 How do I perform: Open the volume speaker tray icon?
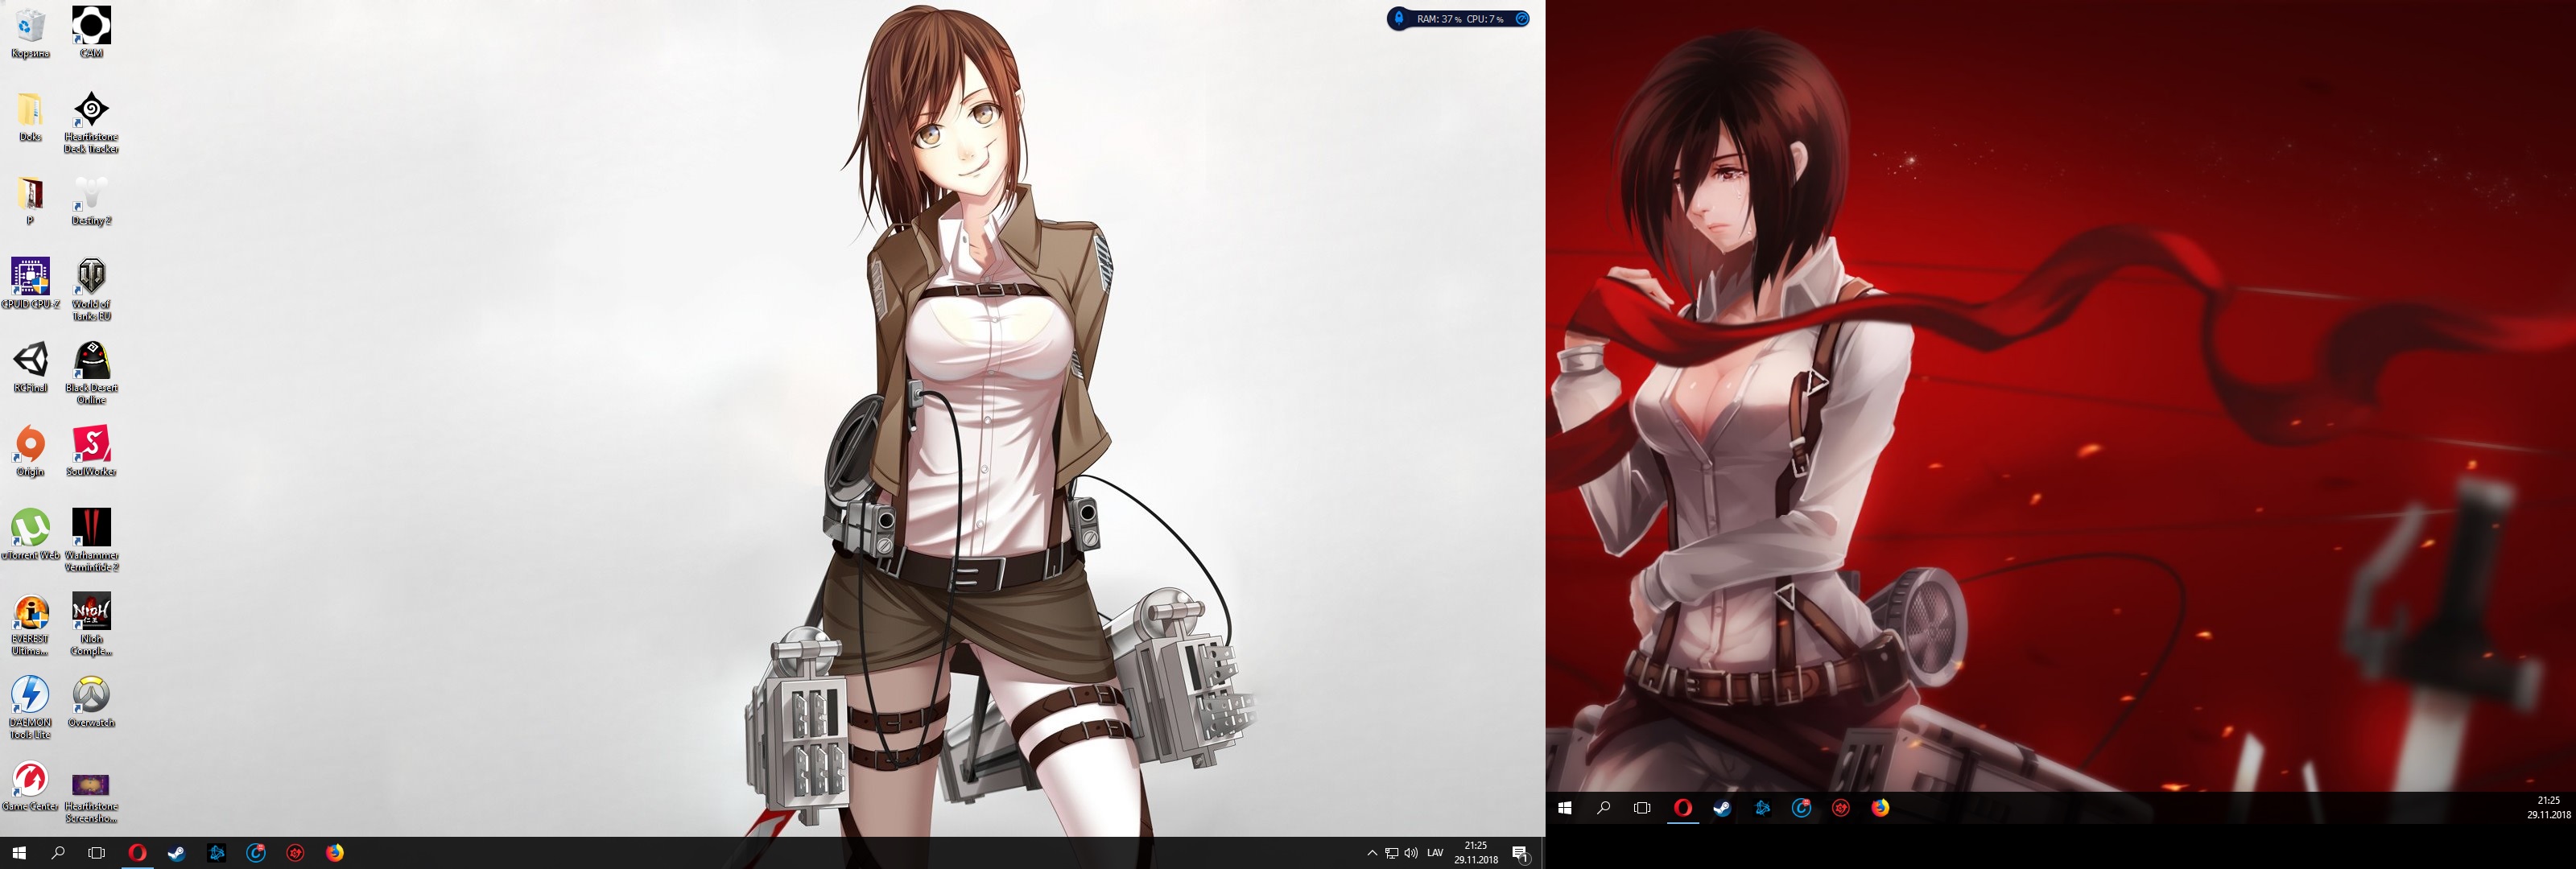(1411, 853)
